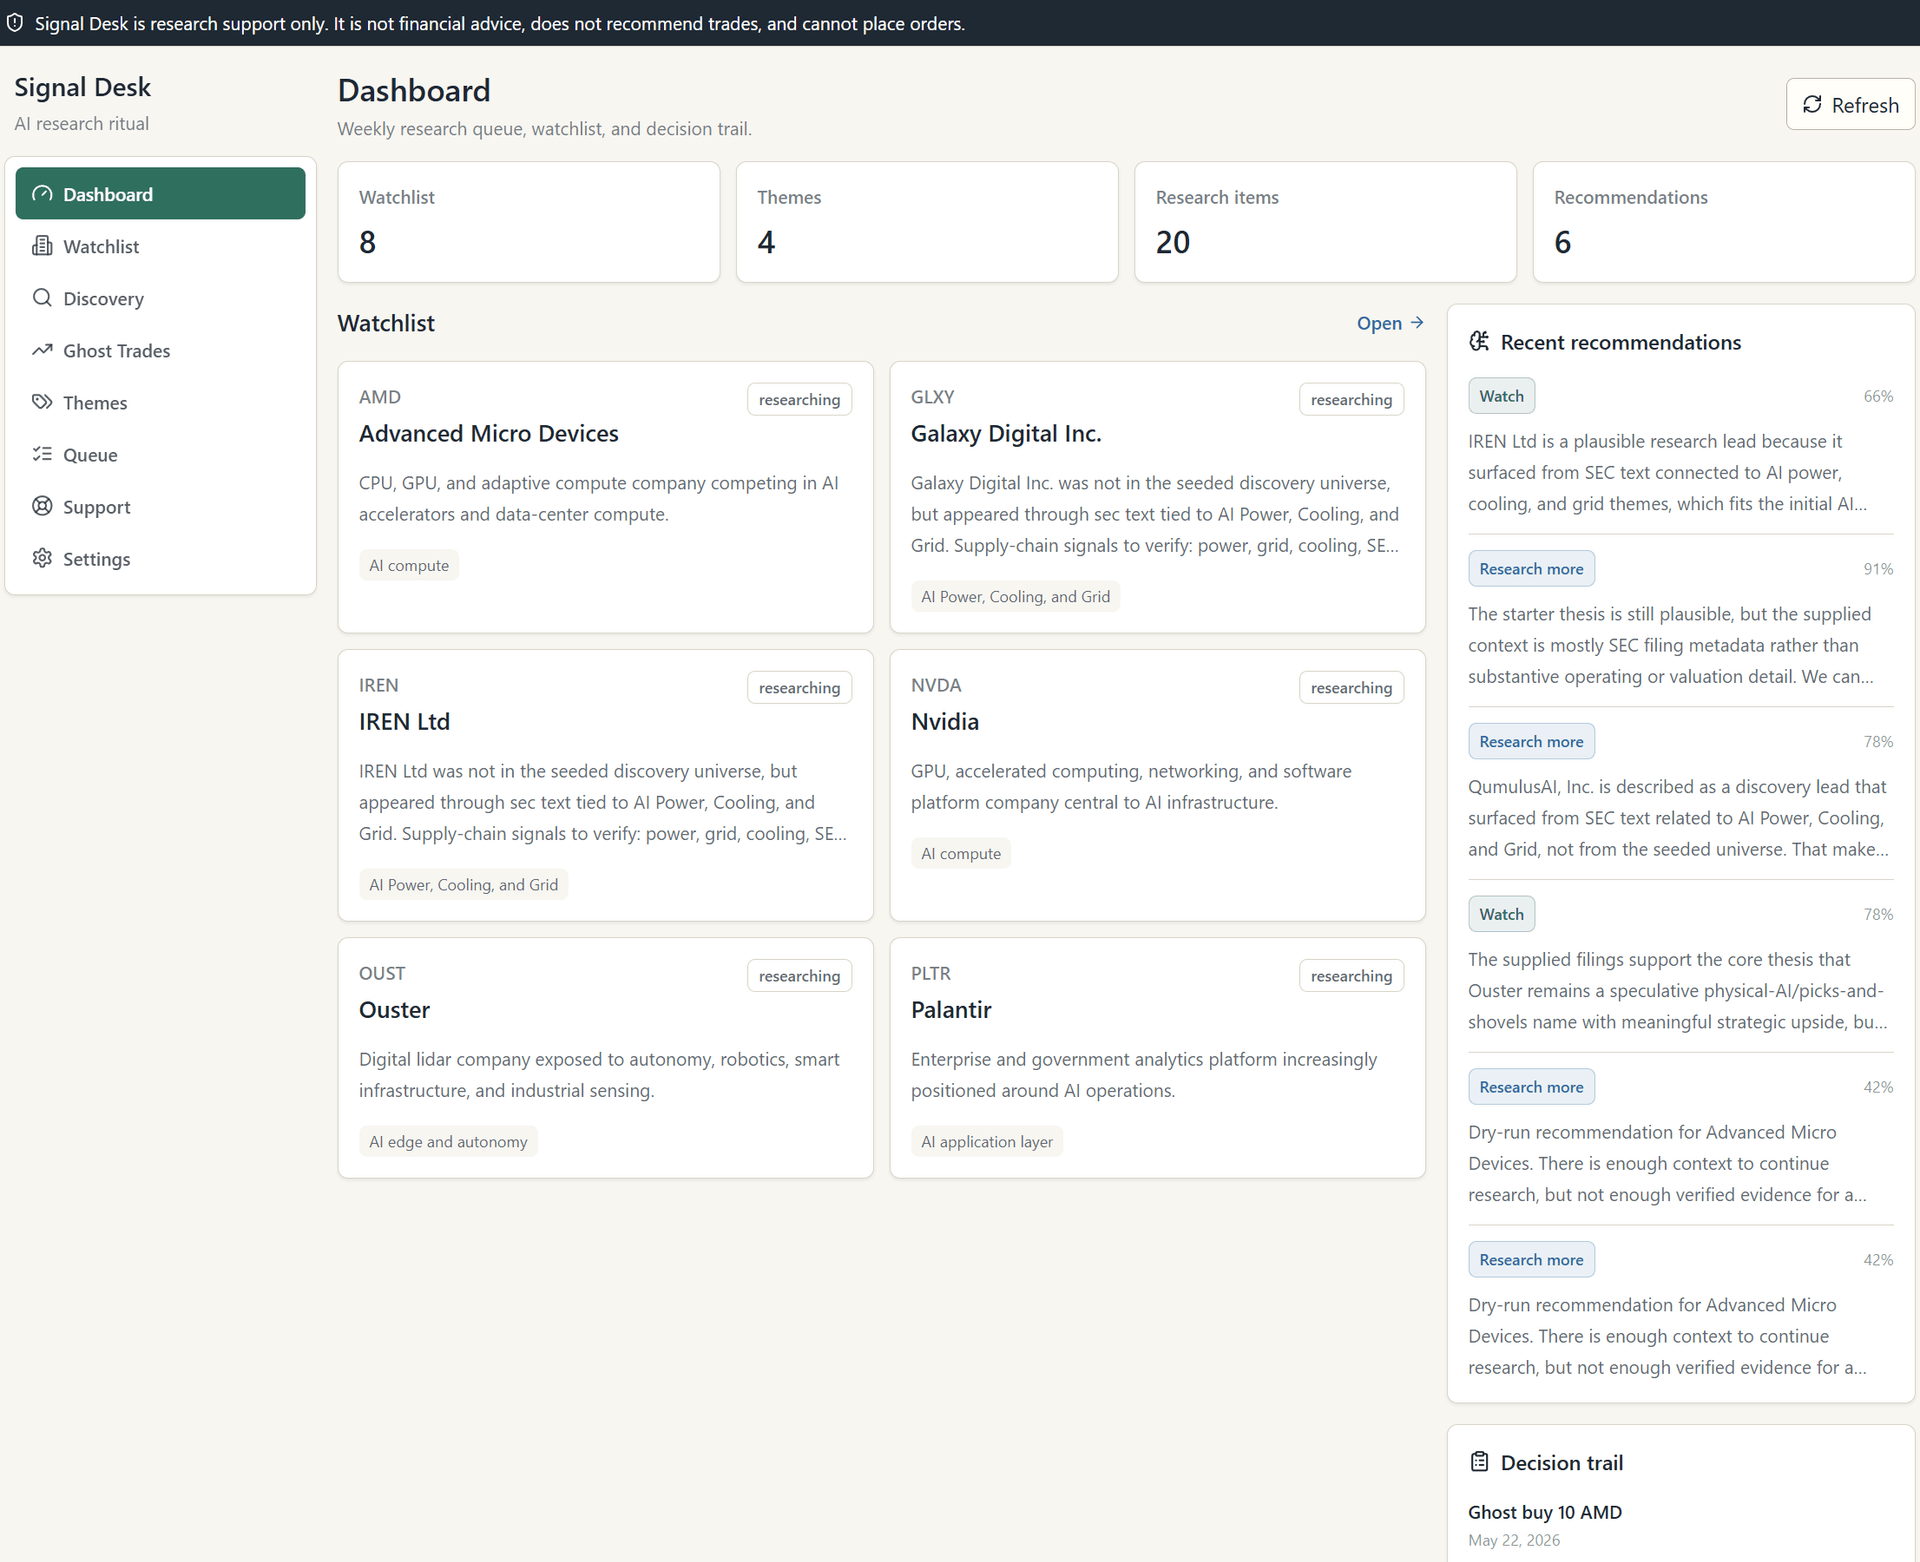This screenshot has height=1562, width=1920.
Task: Click the Research more badge rated 91%
Action: [1531, 569]
